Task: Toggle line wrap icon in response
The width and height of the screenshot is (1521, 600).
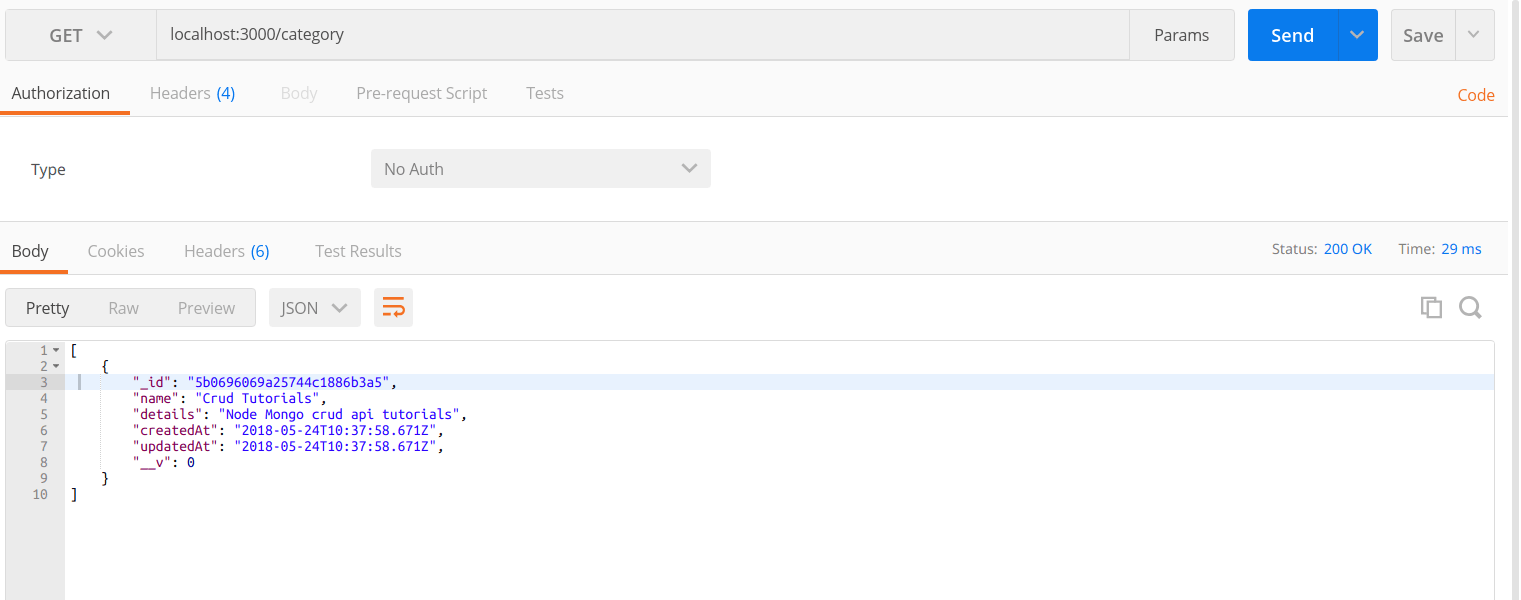Action: coord(393,308)
